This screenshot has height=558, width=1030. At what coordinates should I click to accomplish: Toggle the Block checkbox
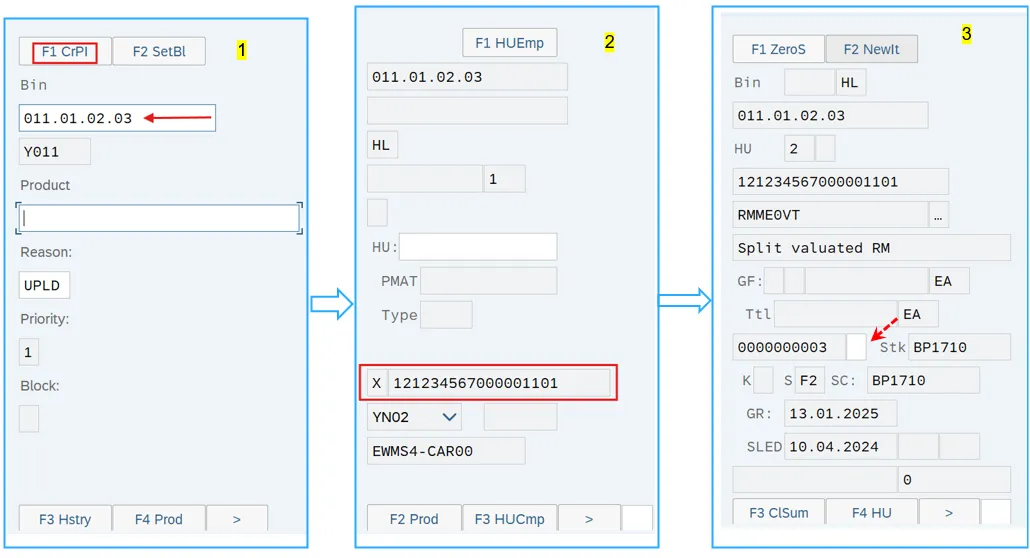click(29, 418)
